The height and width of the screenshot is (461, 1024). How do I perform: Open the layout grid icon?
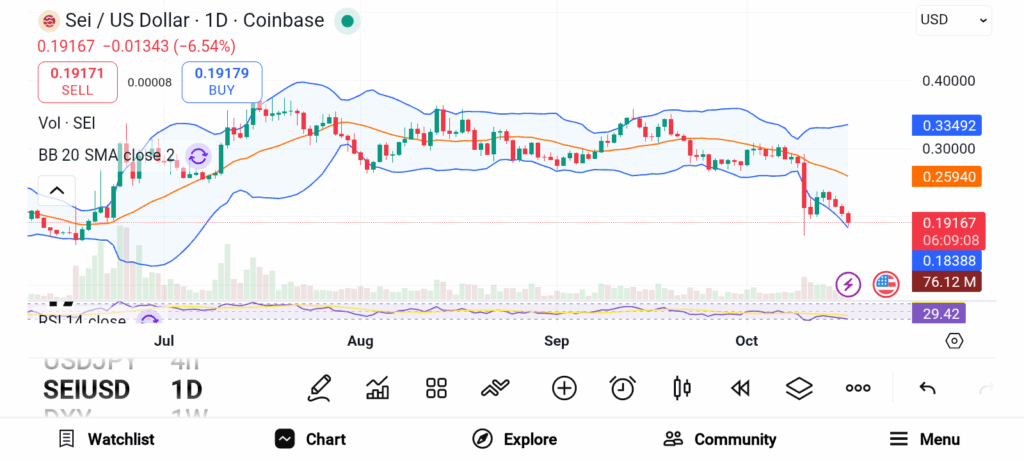click(x=436, y=388)
